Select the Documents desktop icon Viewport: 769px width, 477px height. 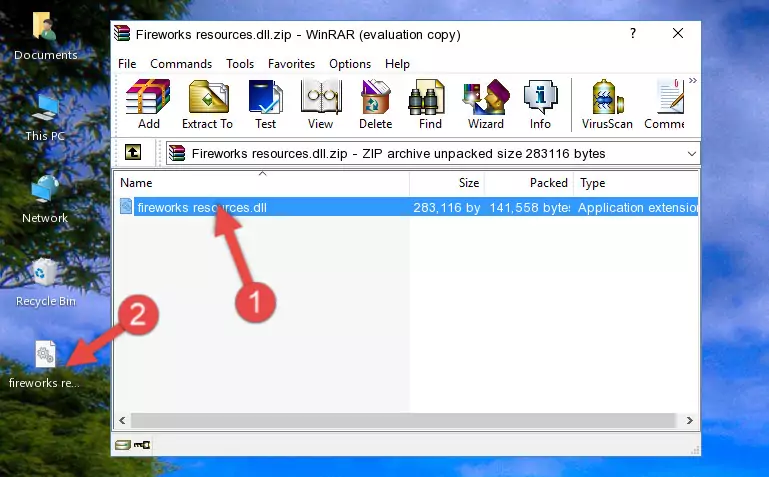point(45,37)
